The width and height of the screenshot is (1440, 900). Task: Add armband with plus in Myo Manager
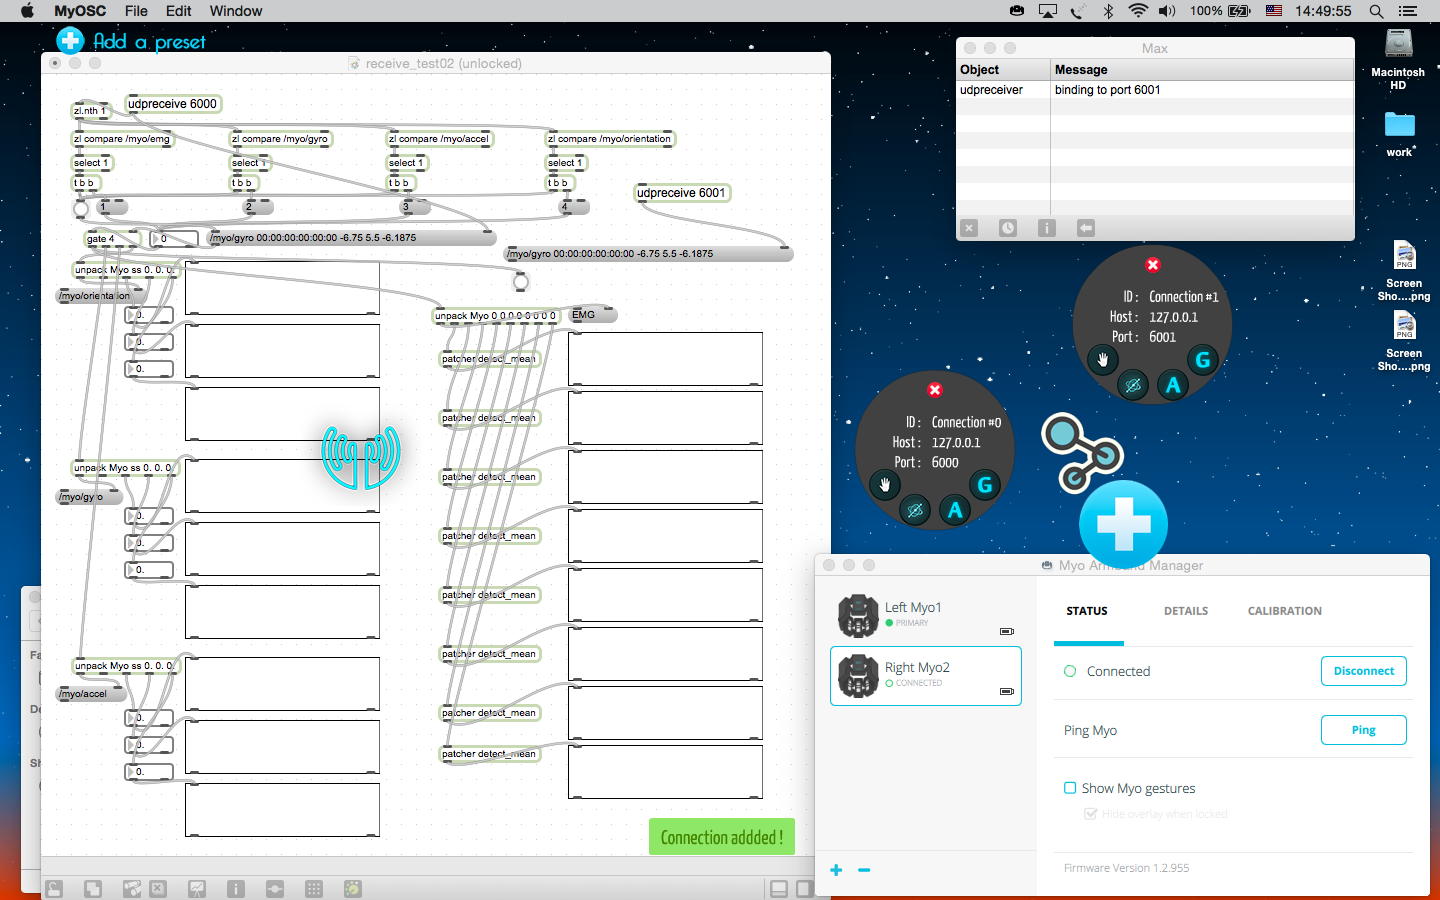pyautogui.click(x=836, y=870)
